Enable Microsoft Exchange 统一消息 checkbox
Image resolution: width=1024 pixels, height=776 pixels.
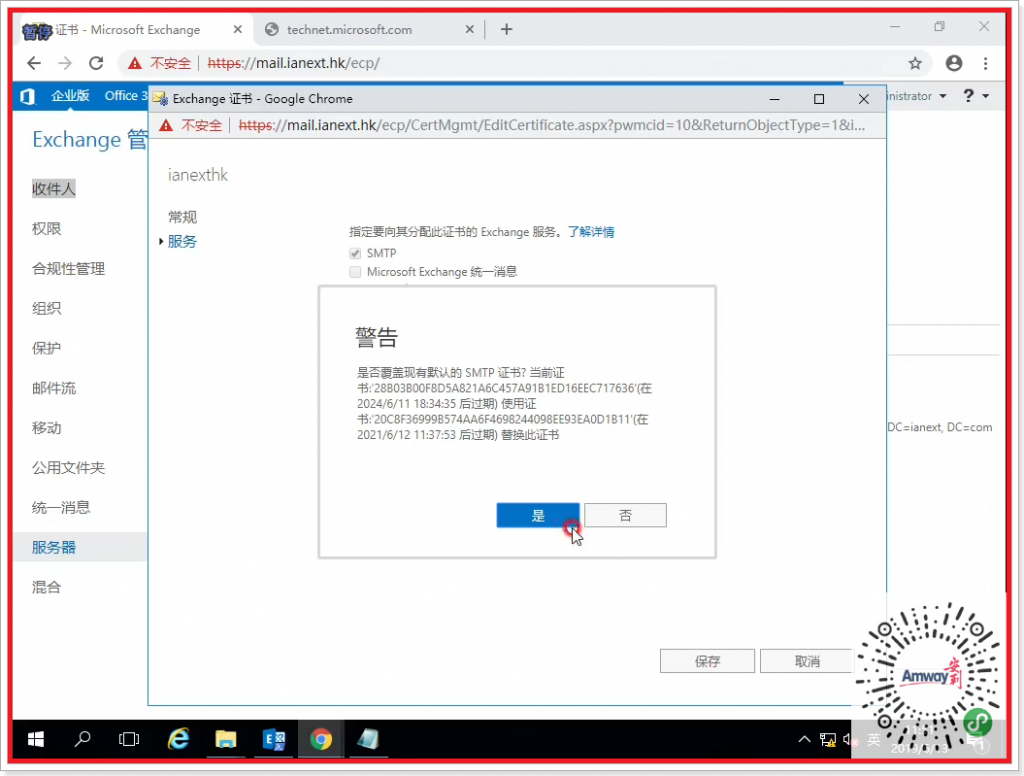(355, 272)
